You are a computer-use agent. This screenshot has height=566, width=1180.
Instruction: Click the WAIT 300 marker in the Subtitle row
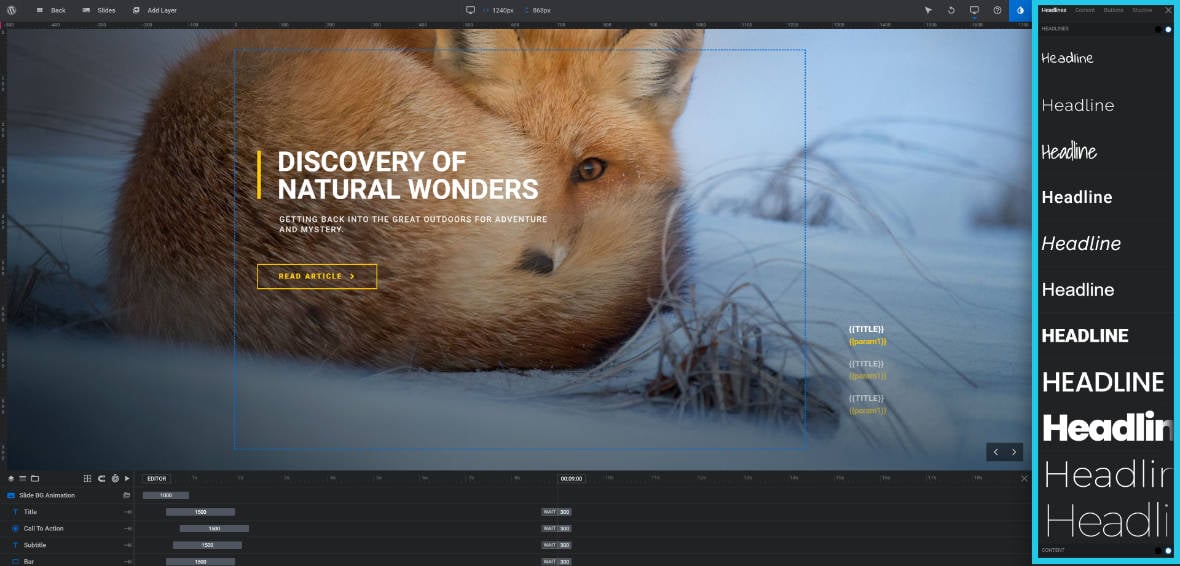click(556, 545)
